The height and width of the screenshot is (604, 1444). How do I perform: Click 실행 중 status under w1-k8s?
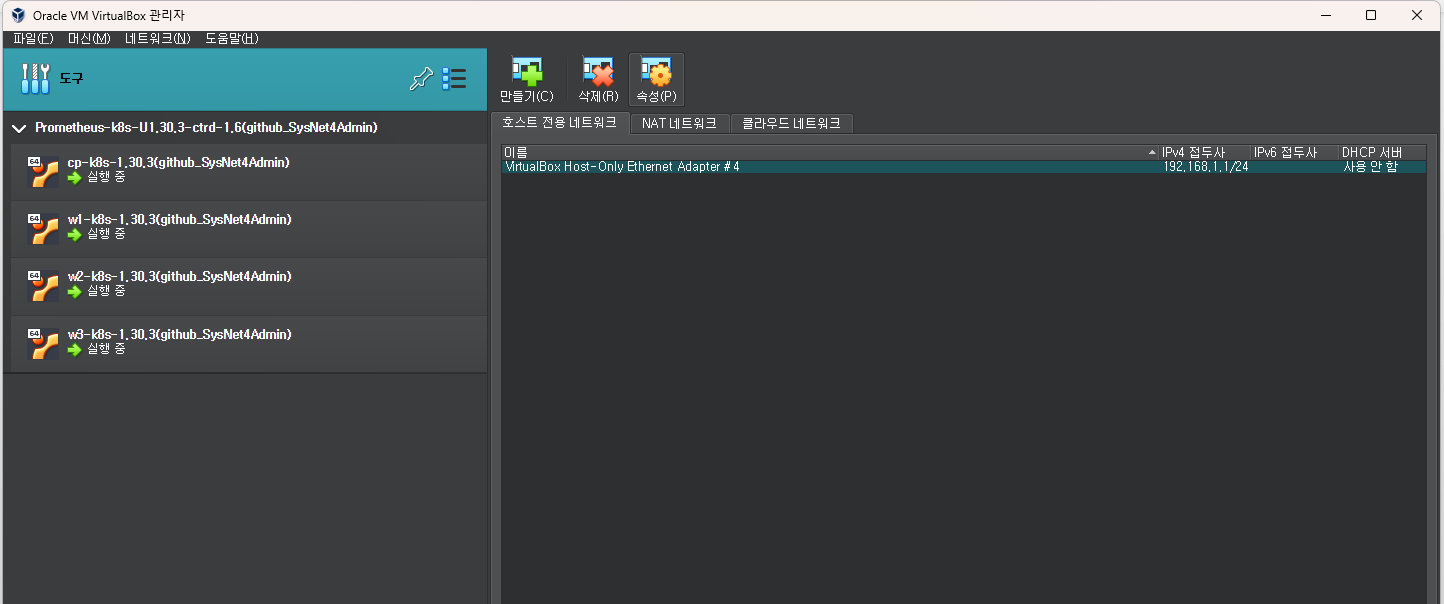pos(106,234)
